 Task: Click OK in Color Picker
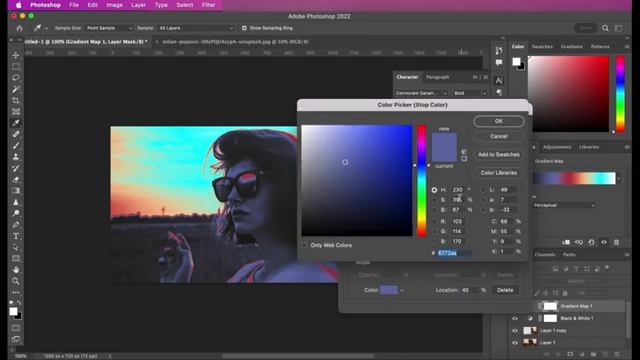[x=499, y=121]
